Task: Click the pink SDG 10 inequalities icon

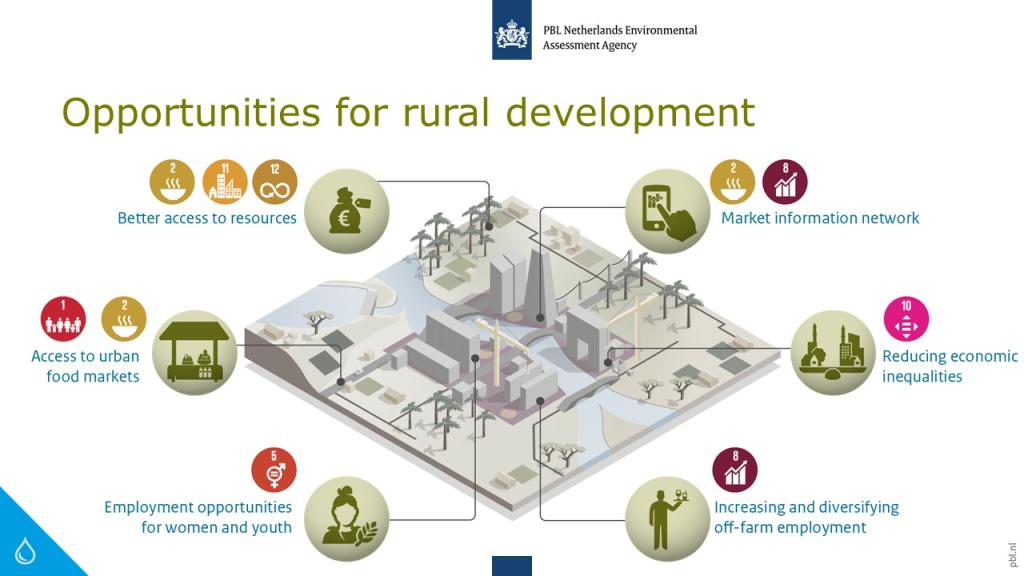Action: 906,320
